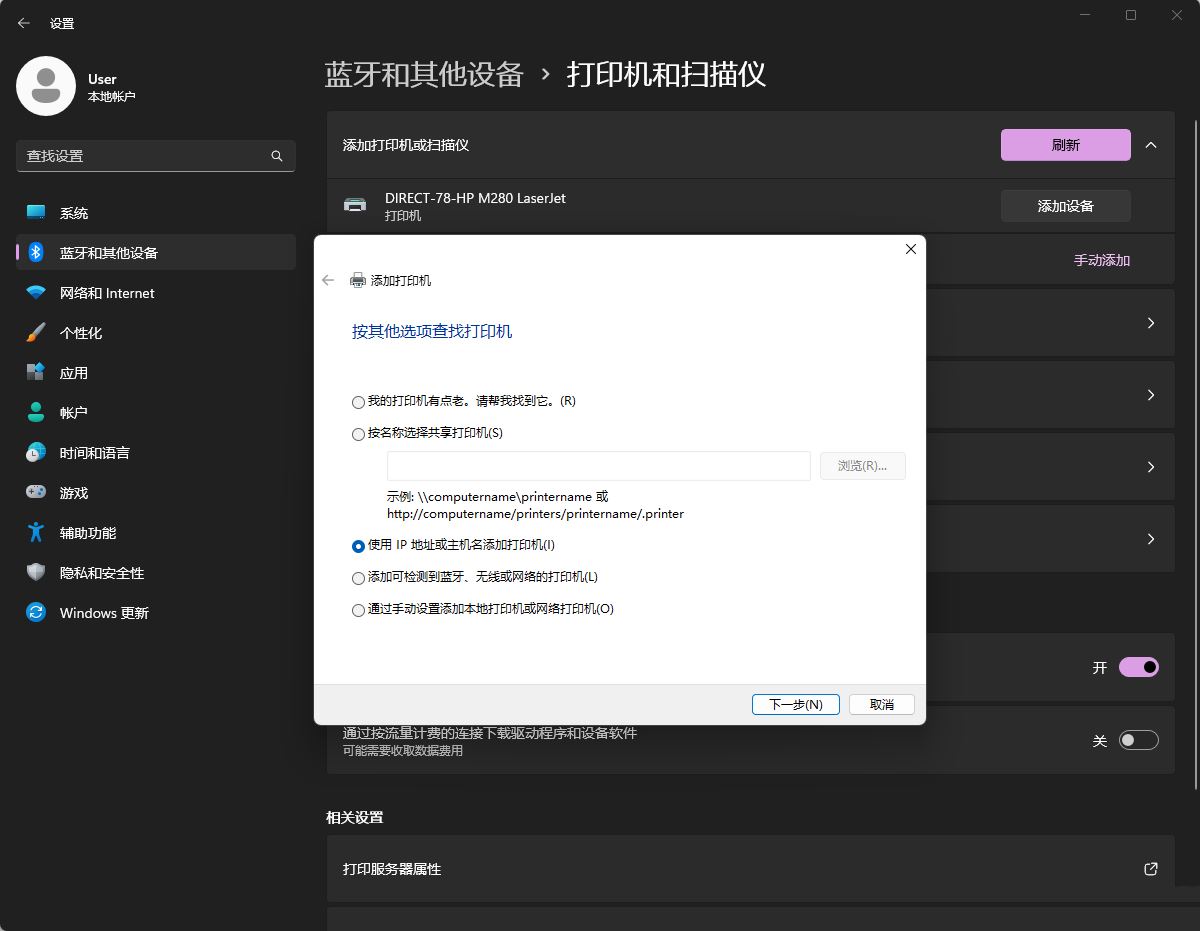Open 辅助功能 accessibility icon in sidebar
Screen dimensions: 1200x931
tap(36, 532)
